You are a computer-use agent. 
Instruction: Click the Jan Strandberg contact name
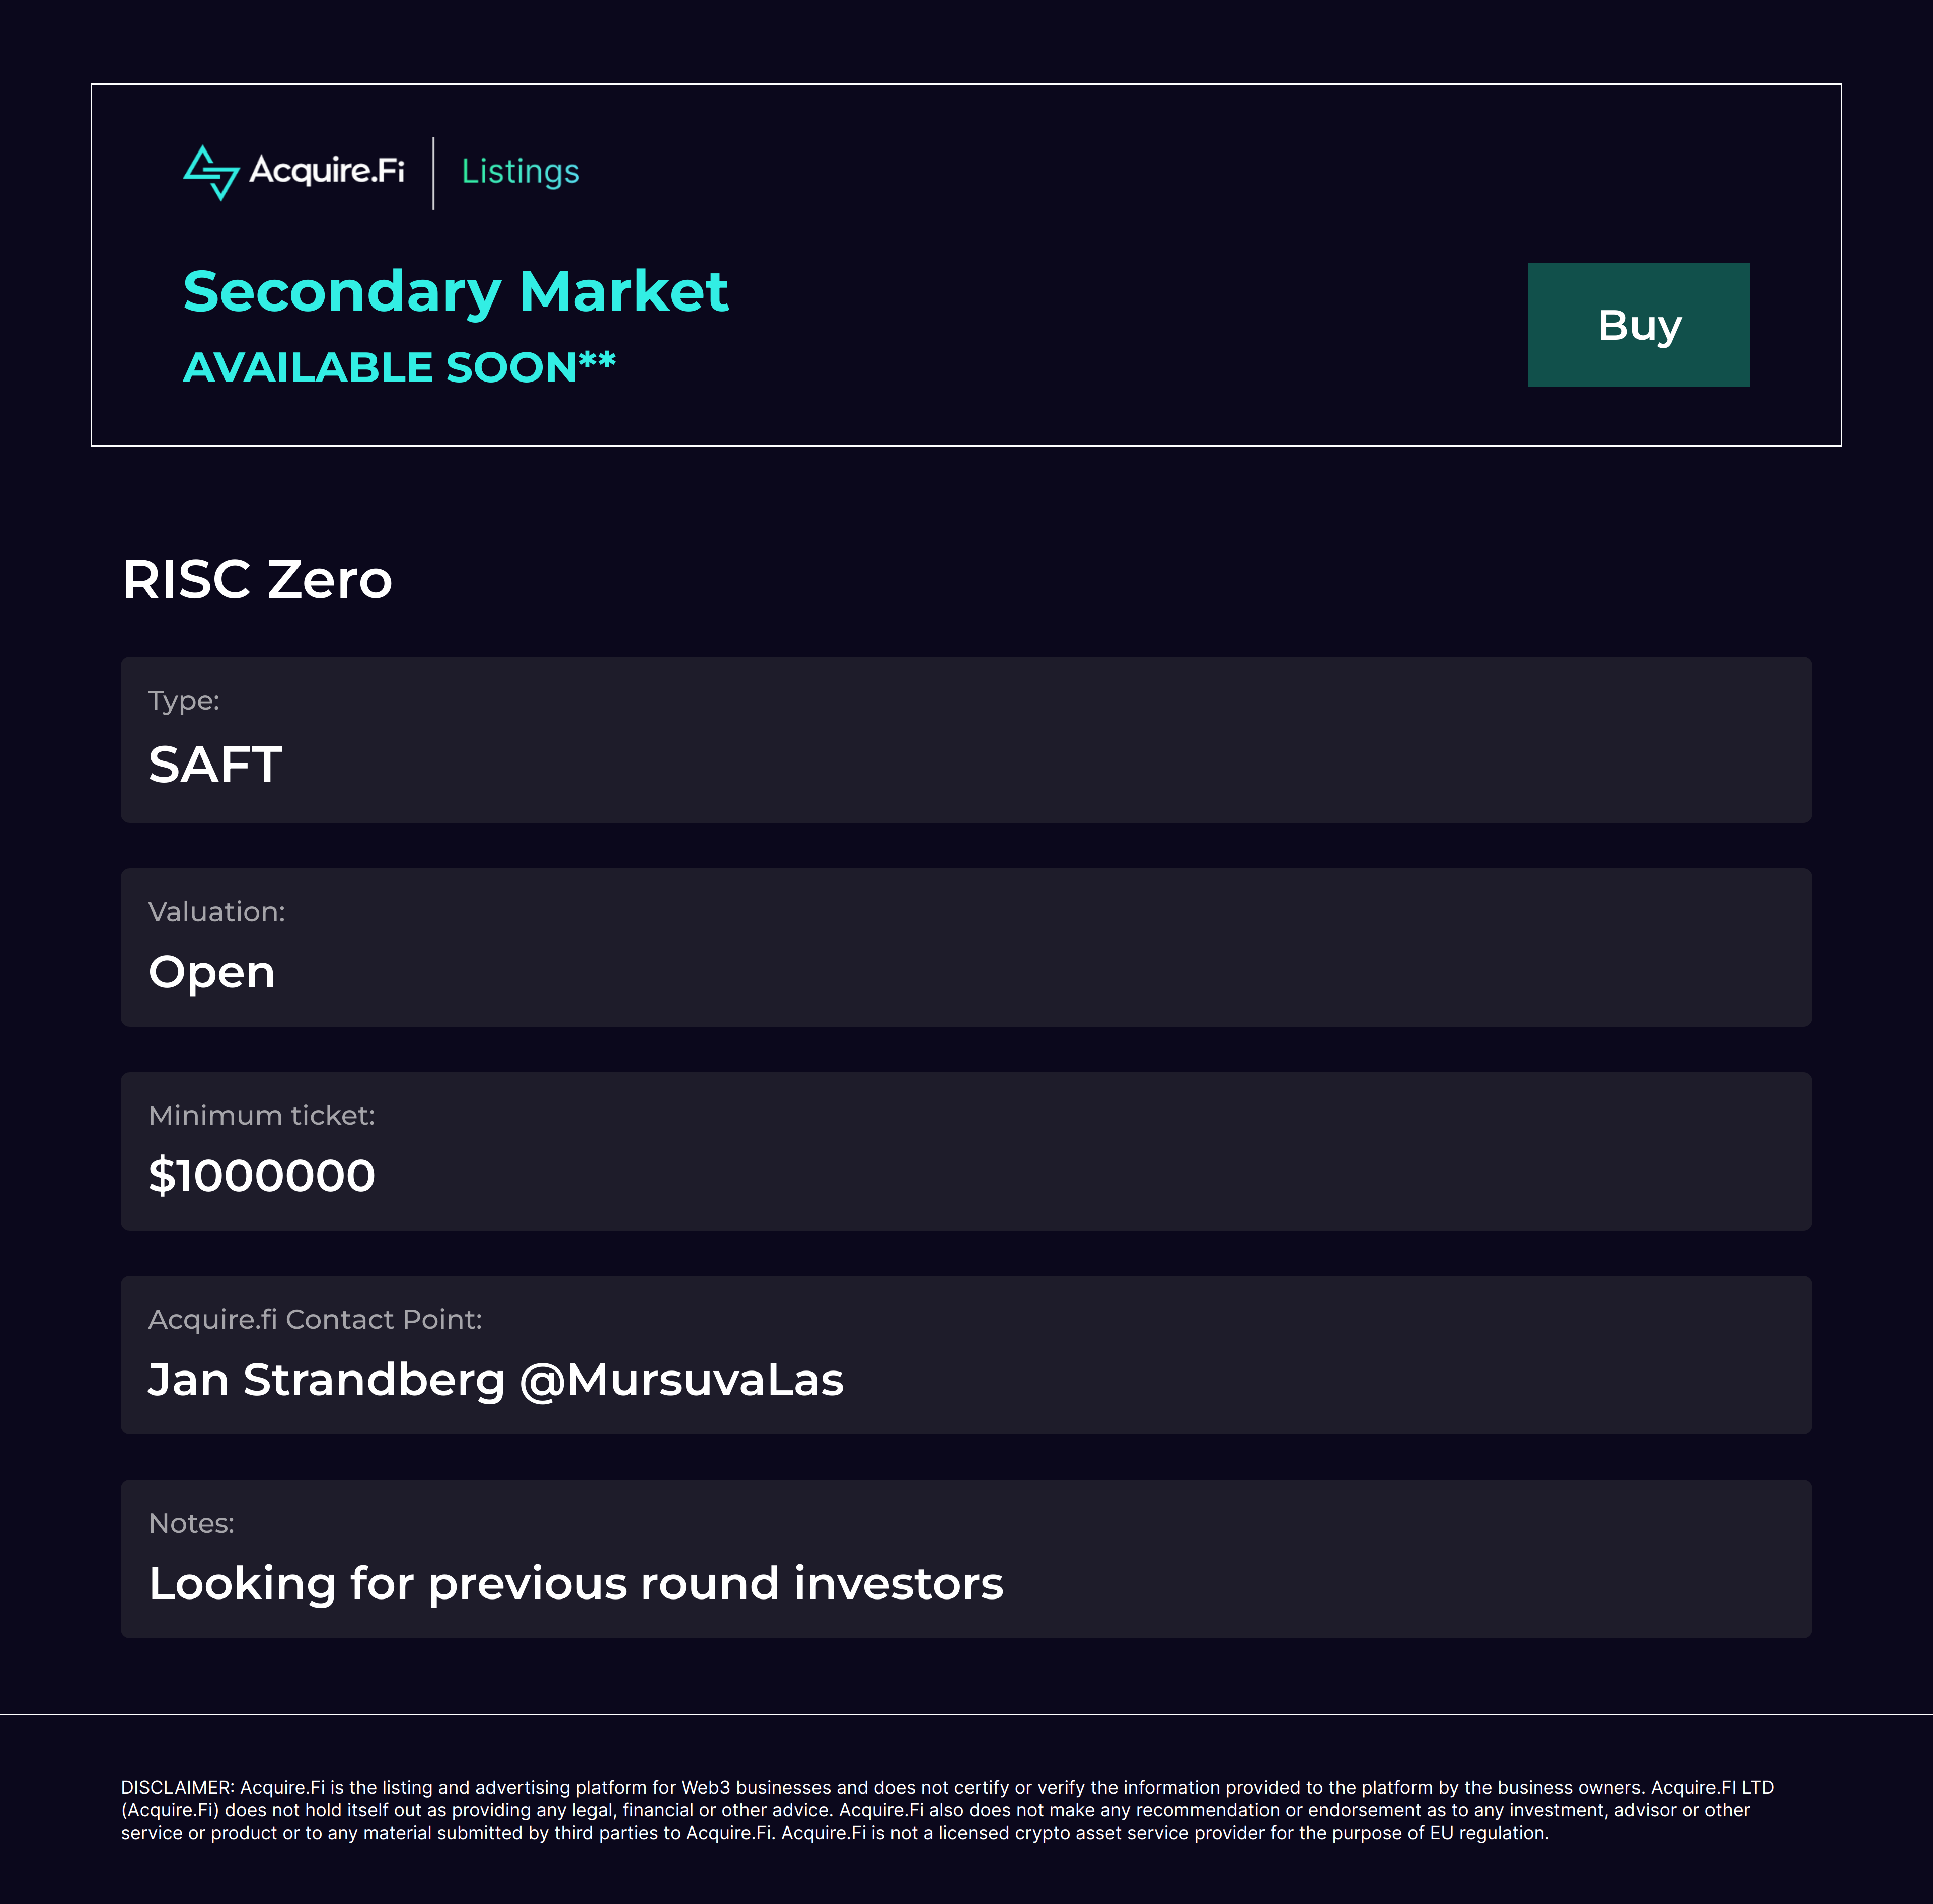click(x=326, y=1380)
